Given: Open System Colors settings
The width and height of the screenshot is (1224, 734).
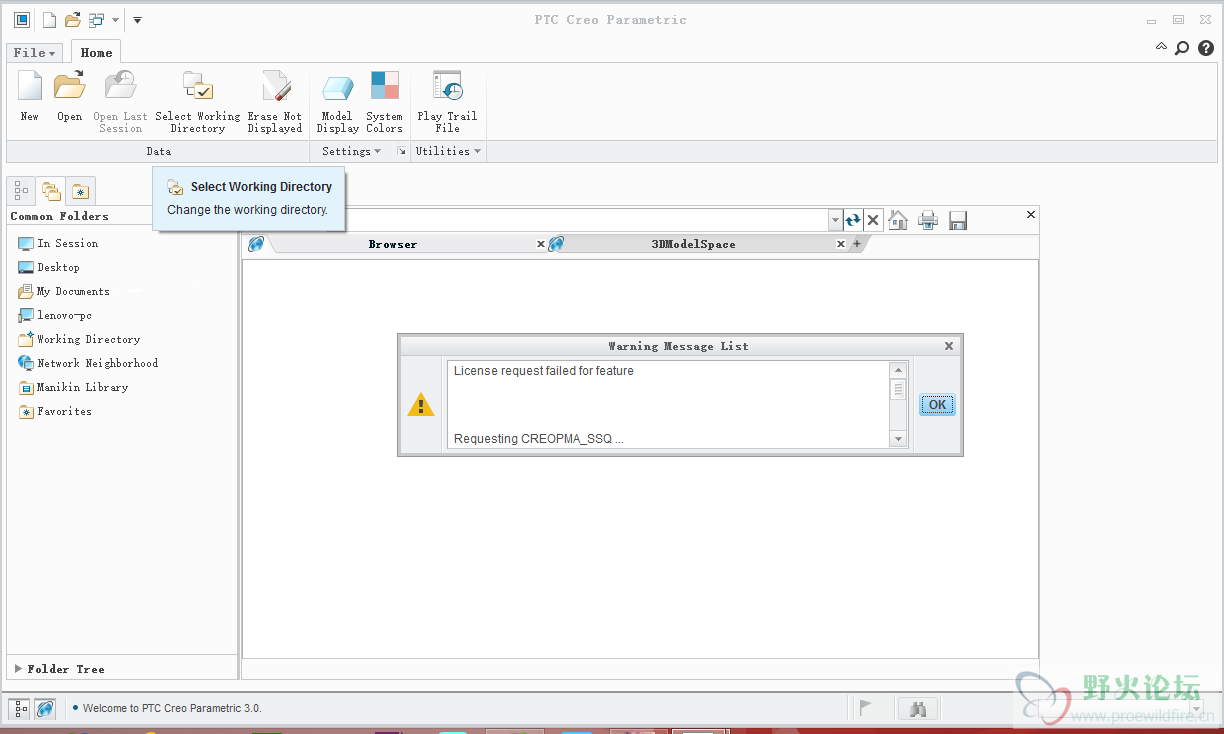Looking at the screenshot, I should click(x=384, y=101).
